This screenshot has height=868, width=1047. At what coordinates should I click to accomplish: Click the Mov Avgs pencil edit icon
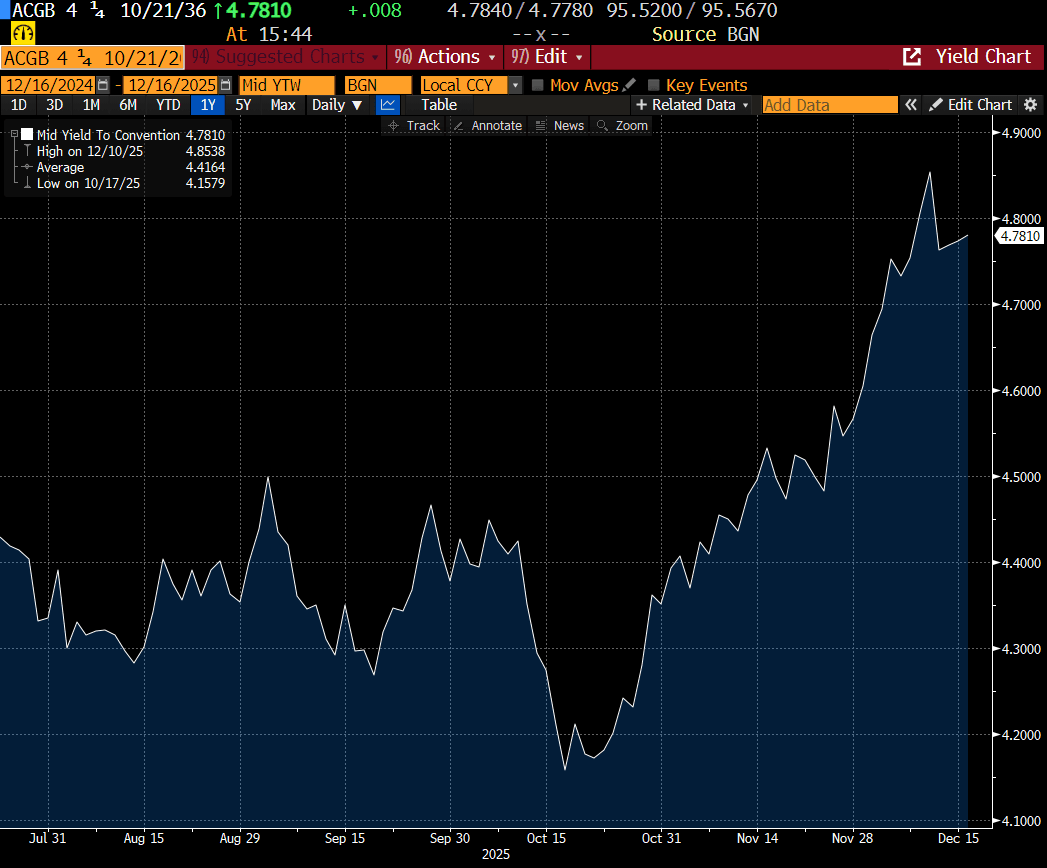628,85
